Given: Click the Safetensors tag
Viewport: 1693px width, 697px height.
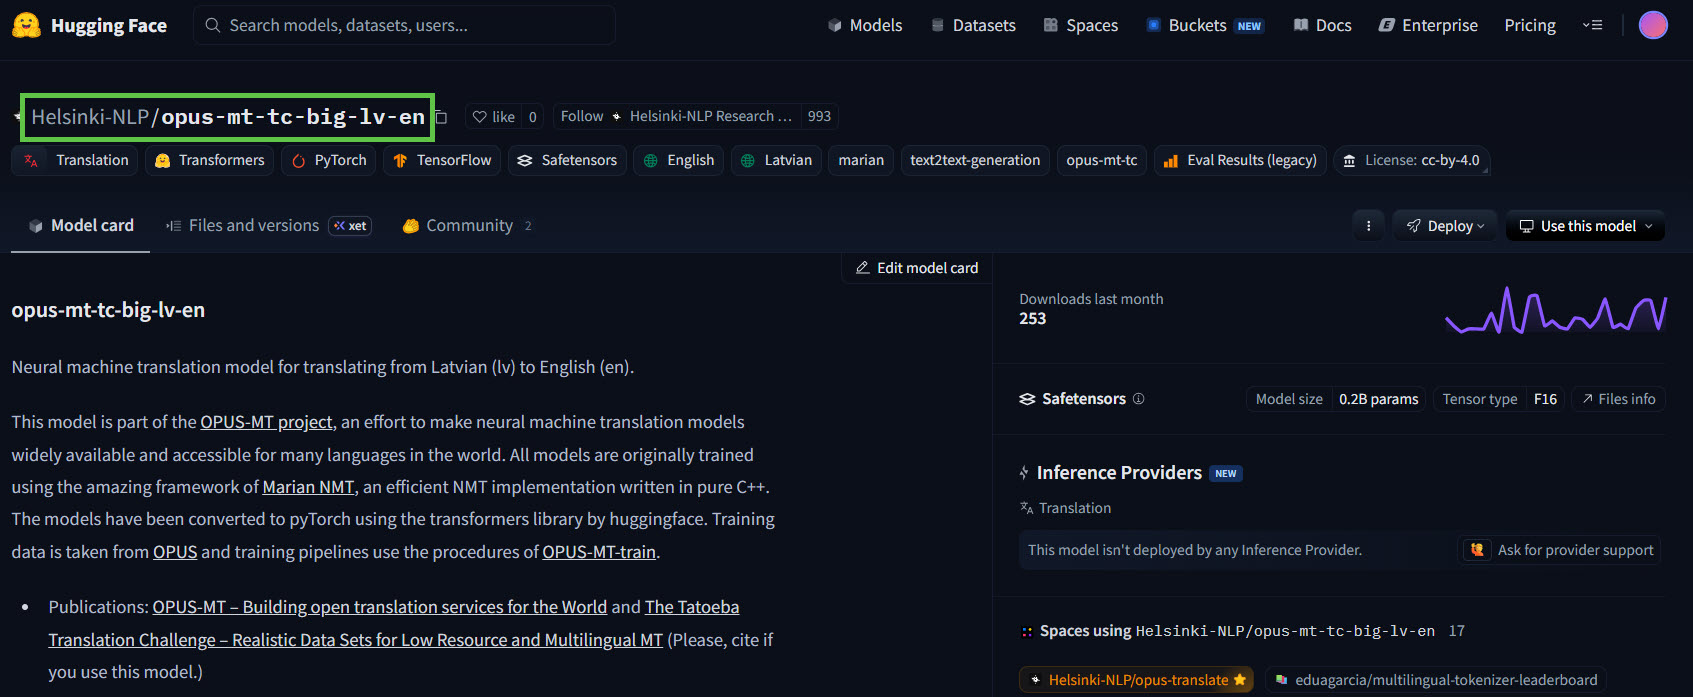Looking at the screenshot, I should coord(567,160).
